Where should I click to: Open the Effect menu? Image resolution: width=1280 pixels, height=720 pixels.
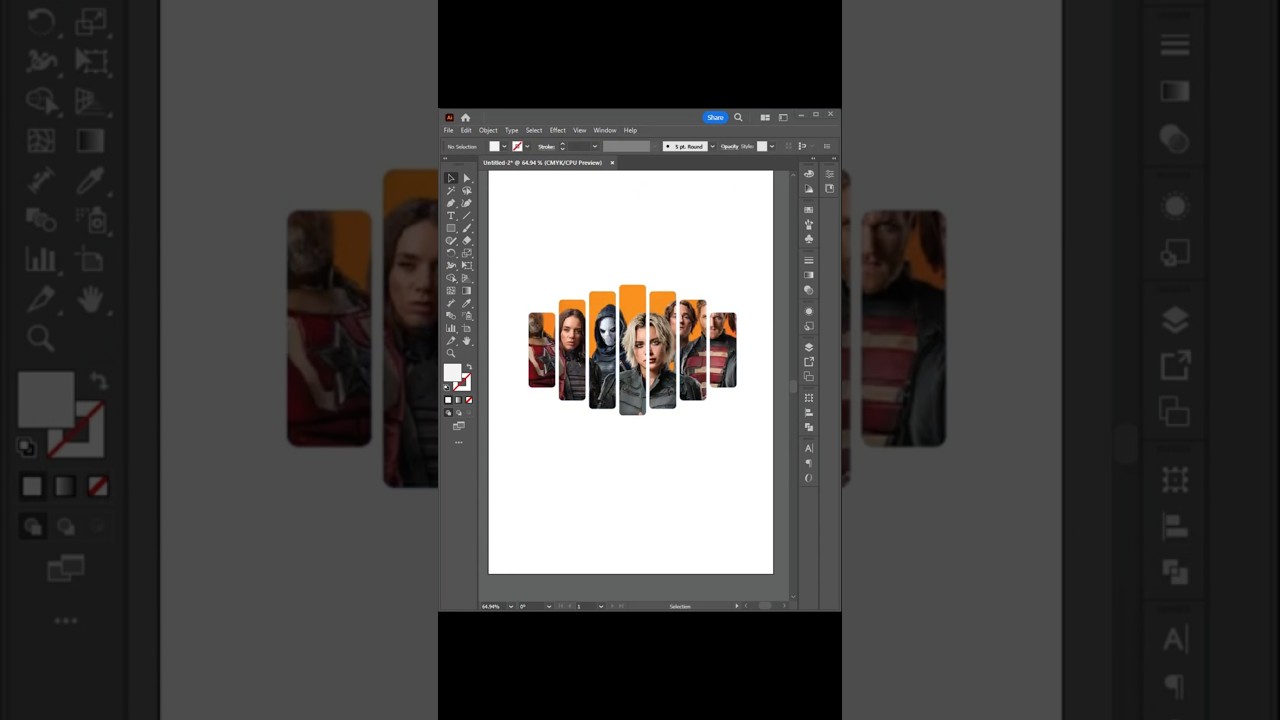(557, 130)
